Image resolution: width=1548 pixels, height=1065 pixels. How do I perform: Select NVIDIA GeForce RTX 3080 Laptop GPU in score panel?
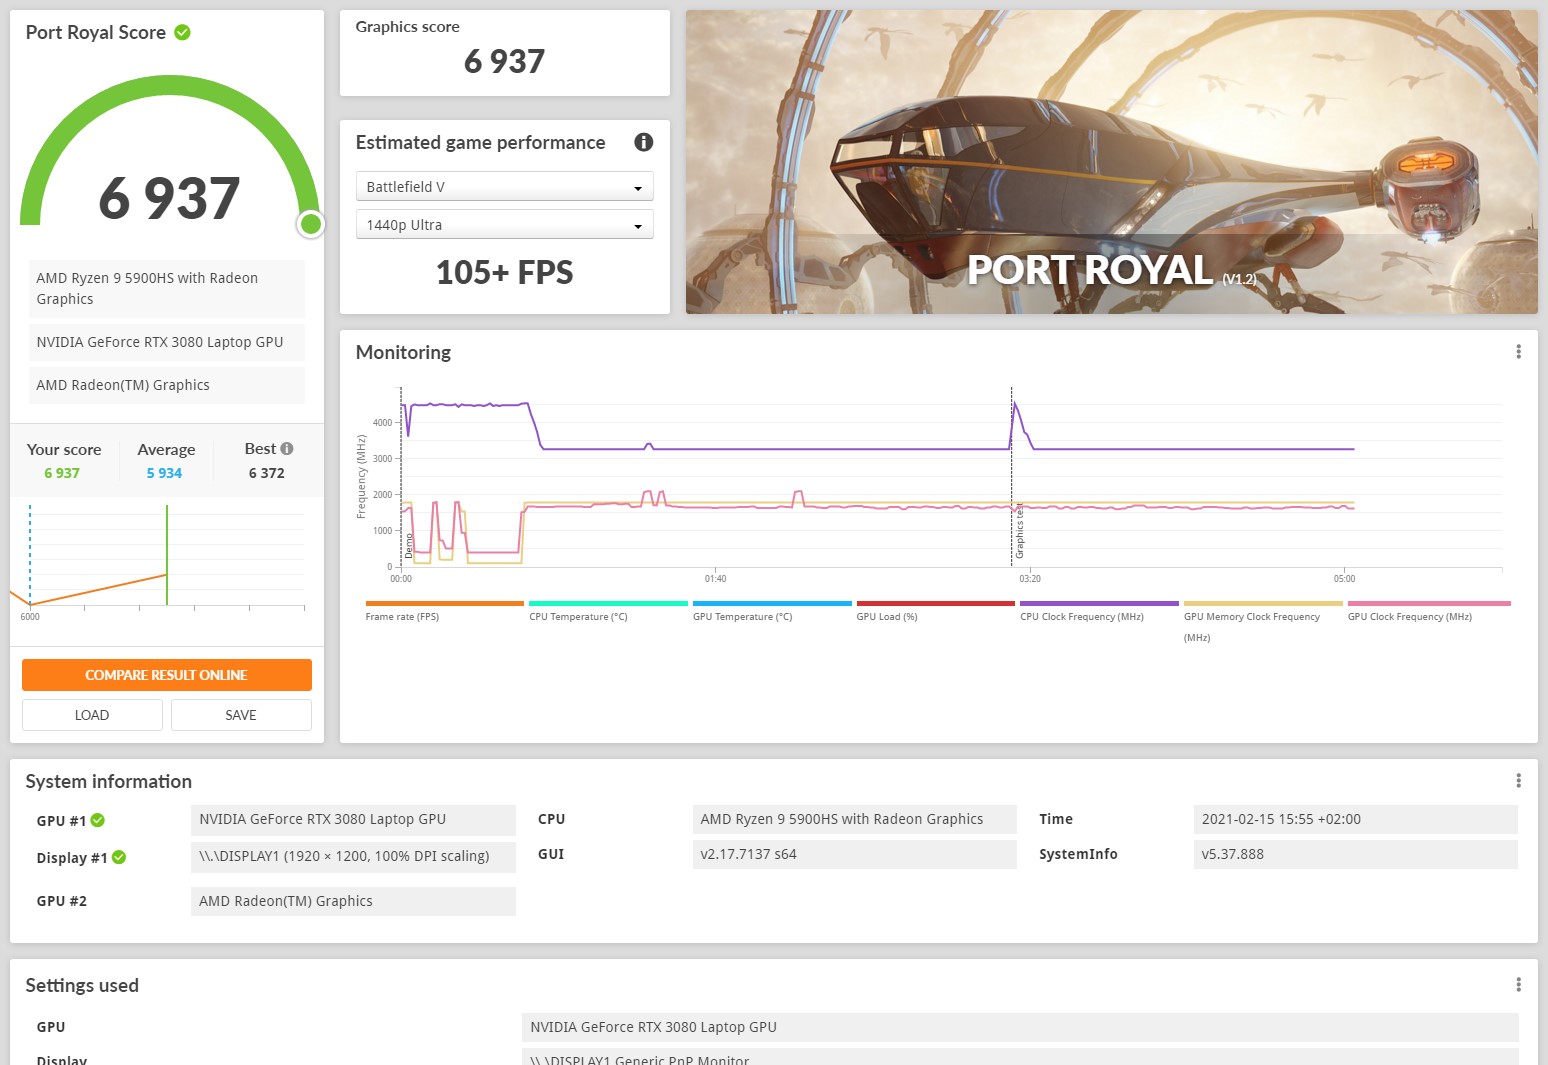(x=167, y=342)
